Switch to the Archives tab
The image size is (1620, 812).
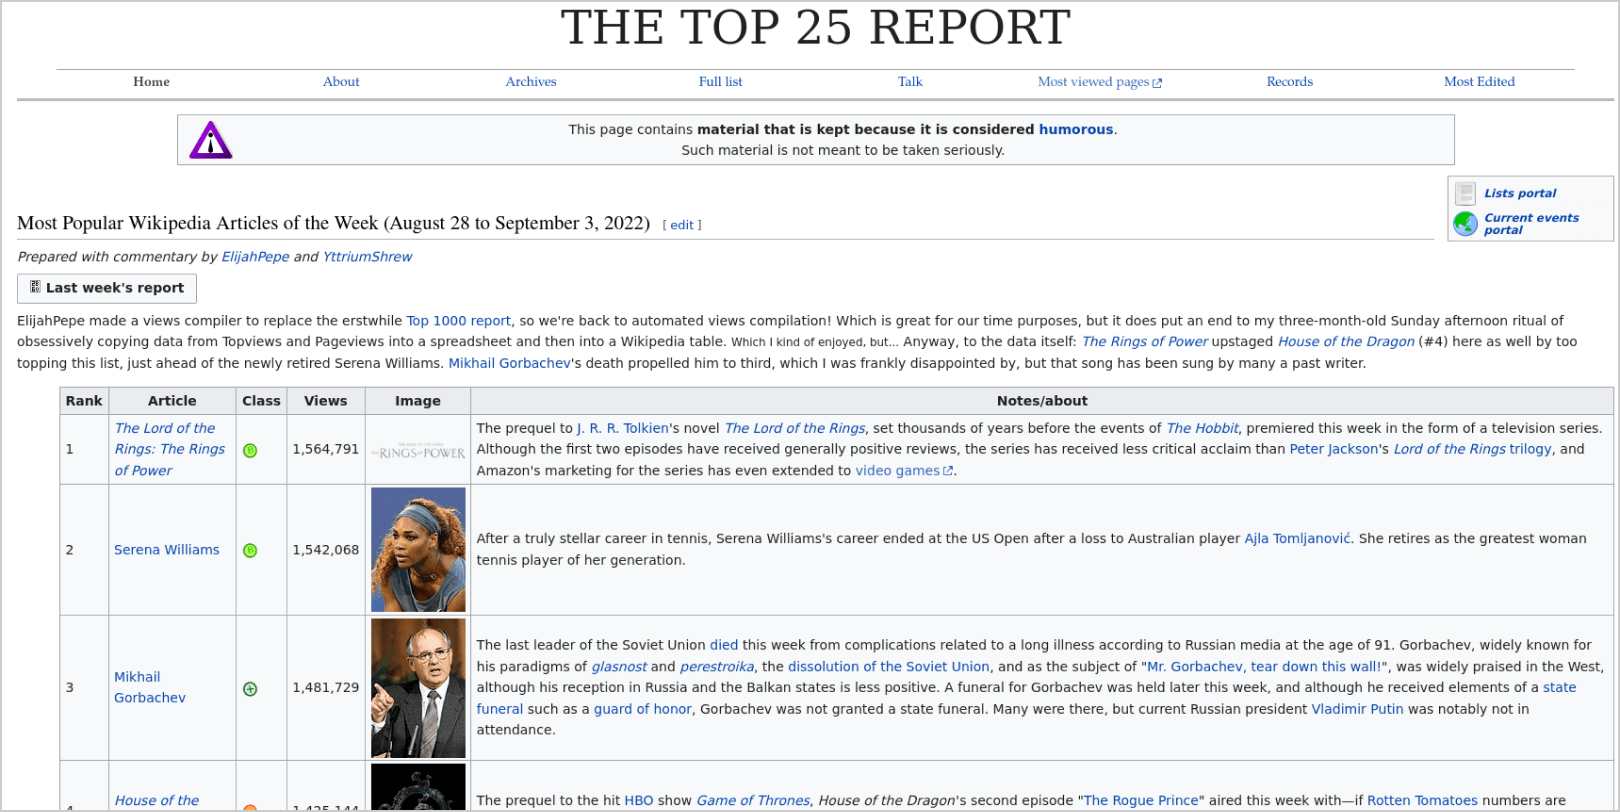click(531, 82)
